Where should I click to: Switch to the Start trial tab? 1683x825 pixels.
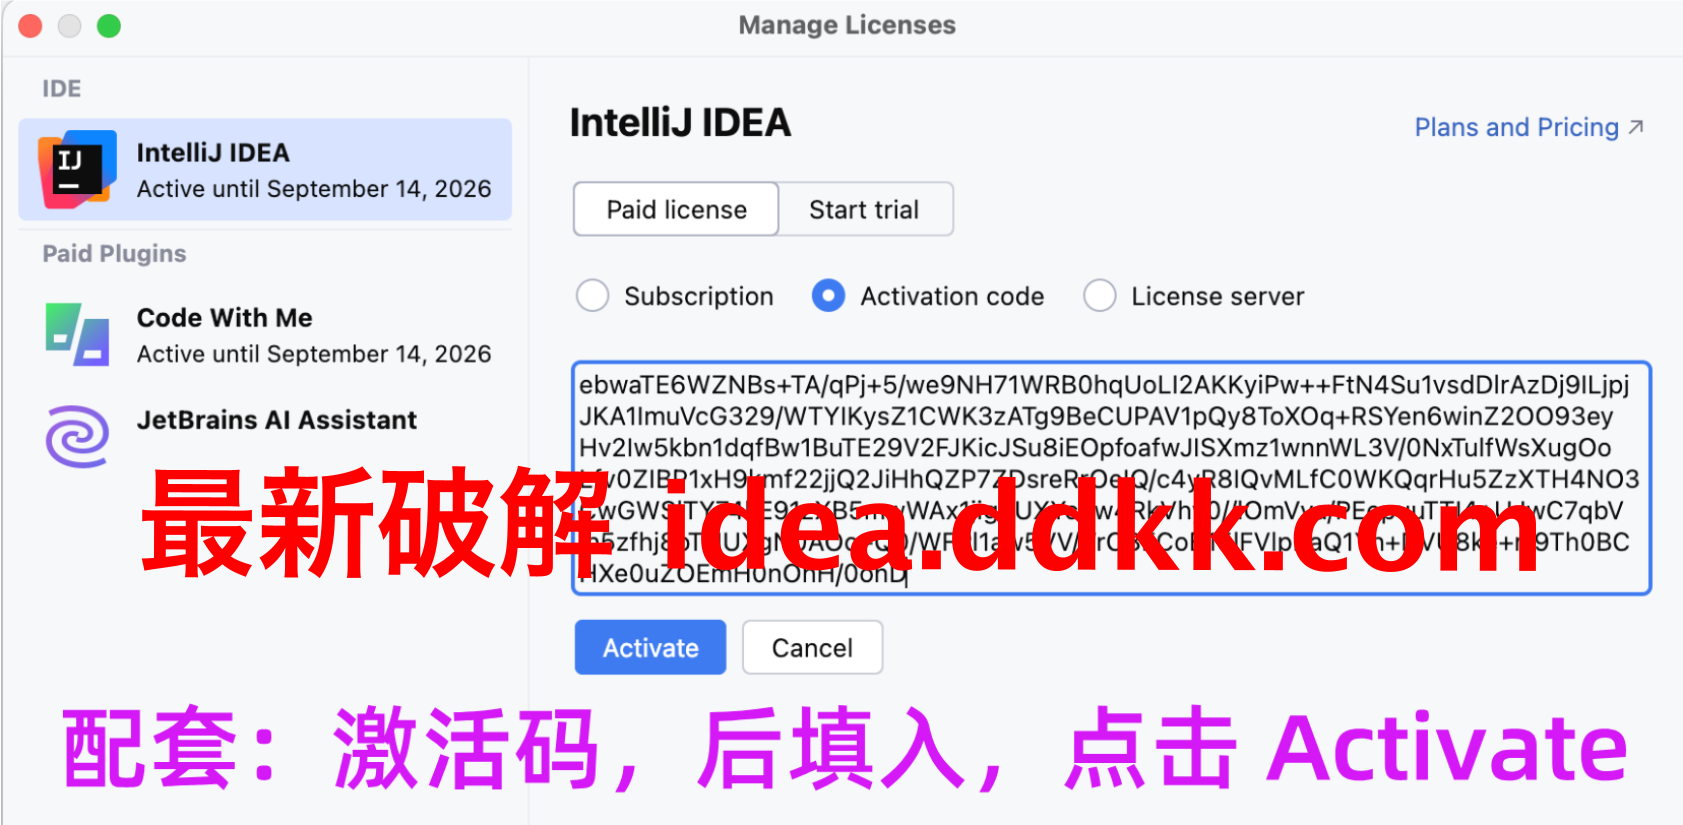865,209
